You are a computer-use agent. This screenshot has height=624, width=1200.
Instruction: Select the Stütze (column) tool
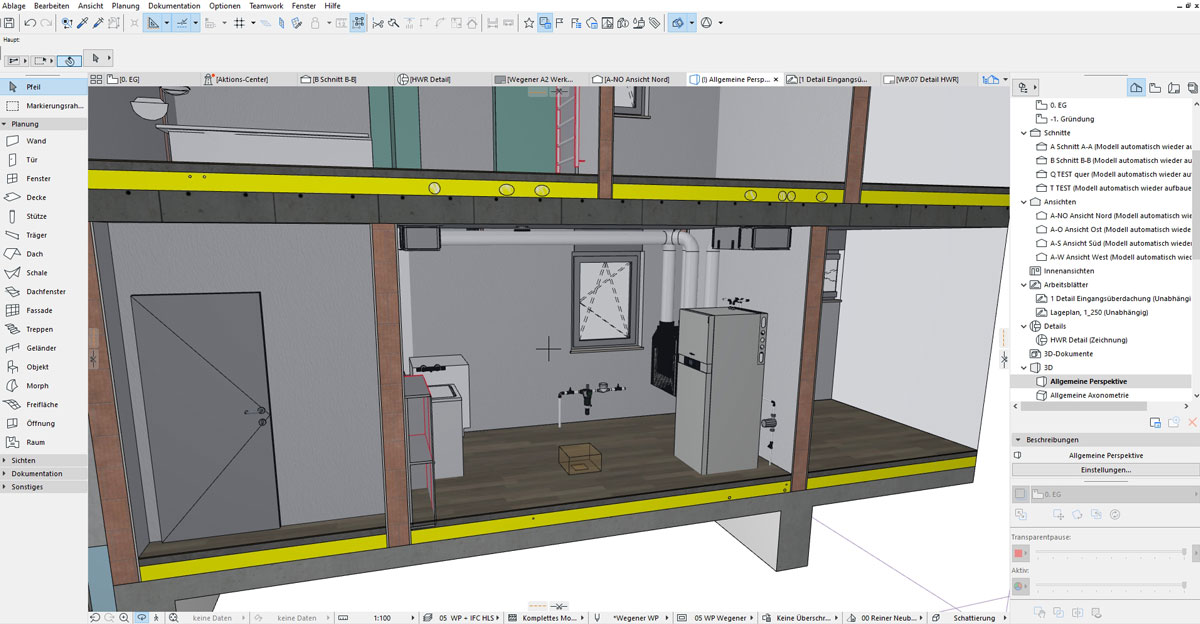(44, 216)
